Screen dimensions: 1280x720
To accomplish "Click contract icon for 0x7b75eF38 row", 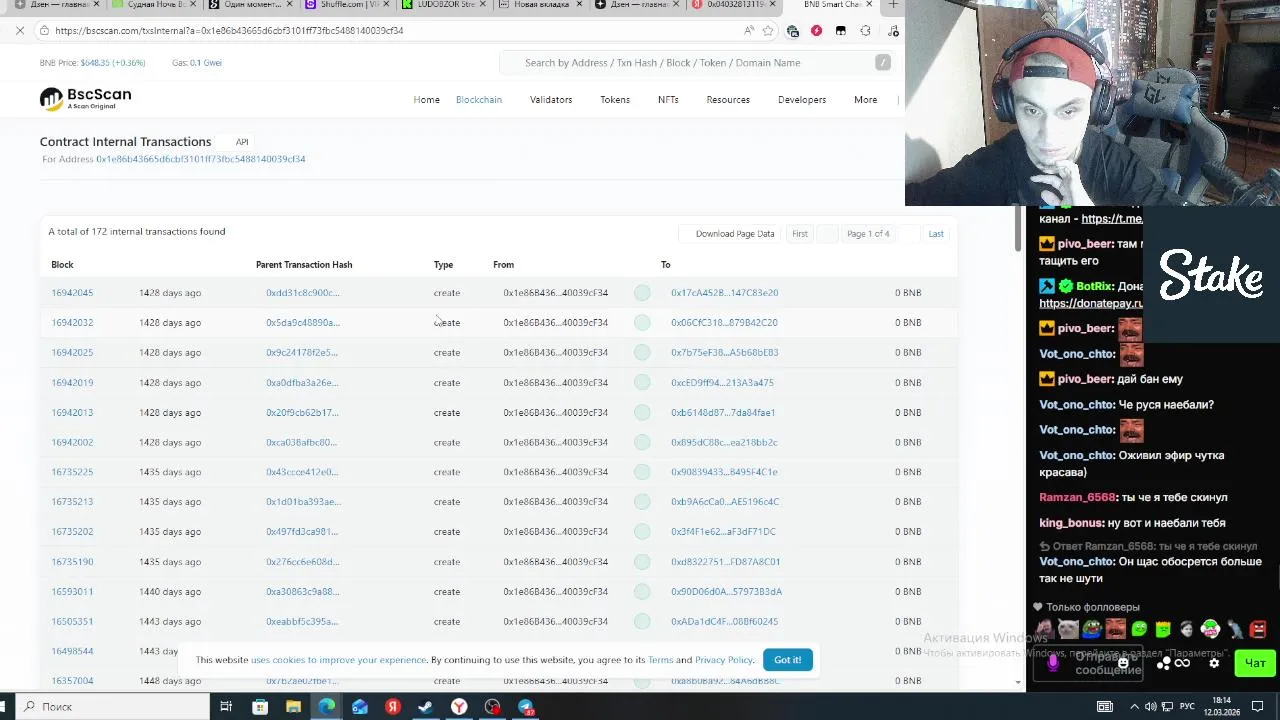I will 642,353.
